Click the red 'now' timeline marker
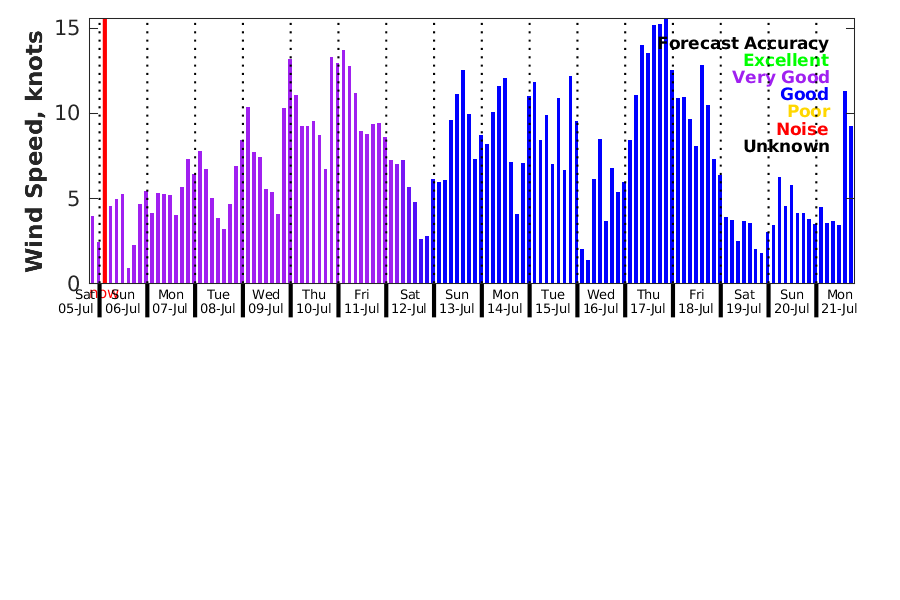 [x=104, y=150]
